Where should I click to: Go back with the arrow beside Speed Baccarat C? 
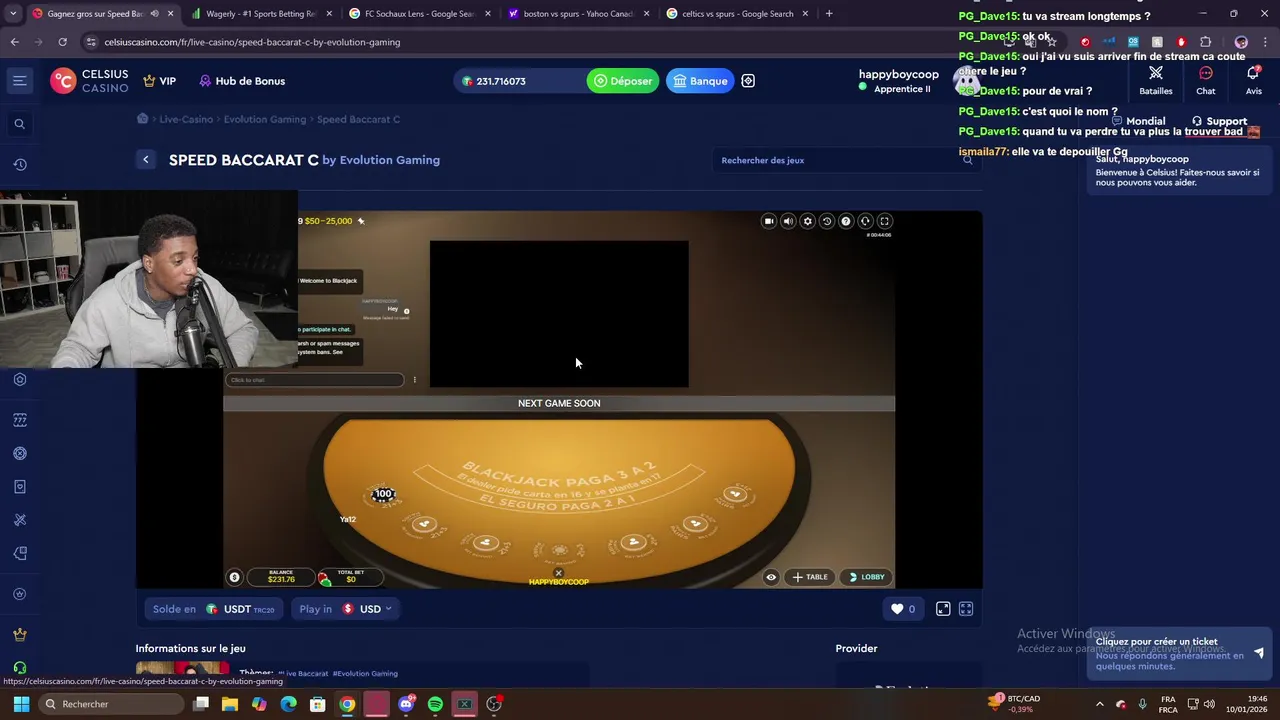[146, 160]
